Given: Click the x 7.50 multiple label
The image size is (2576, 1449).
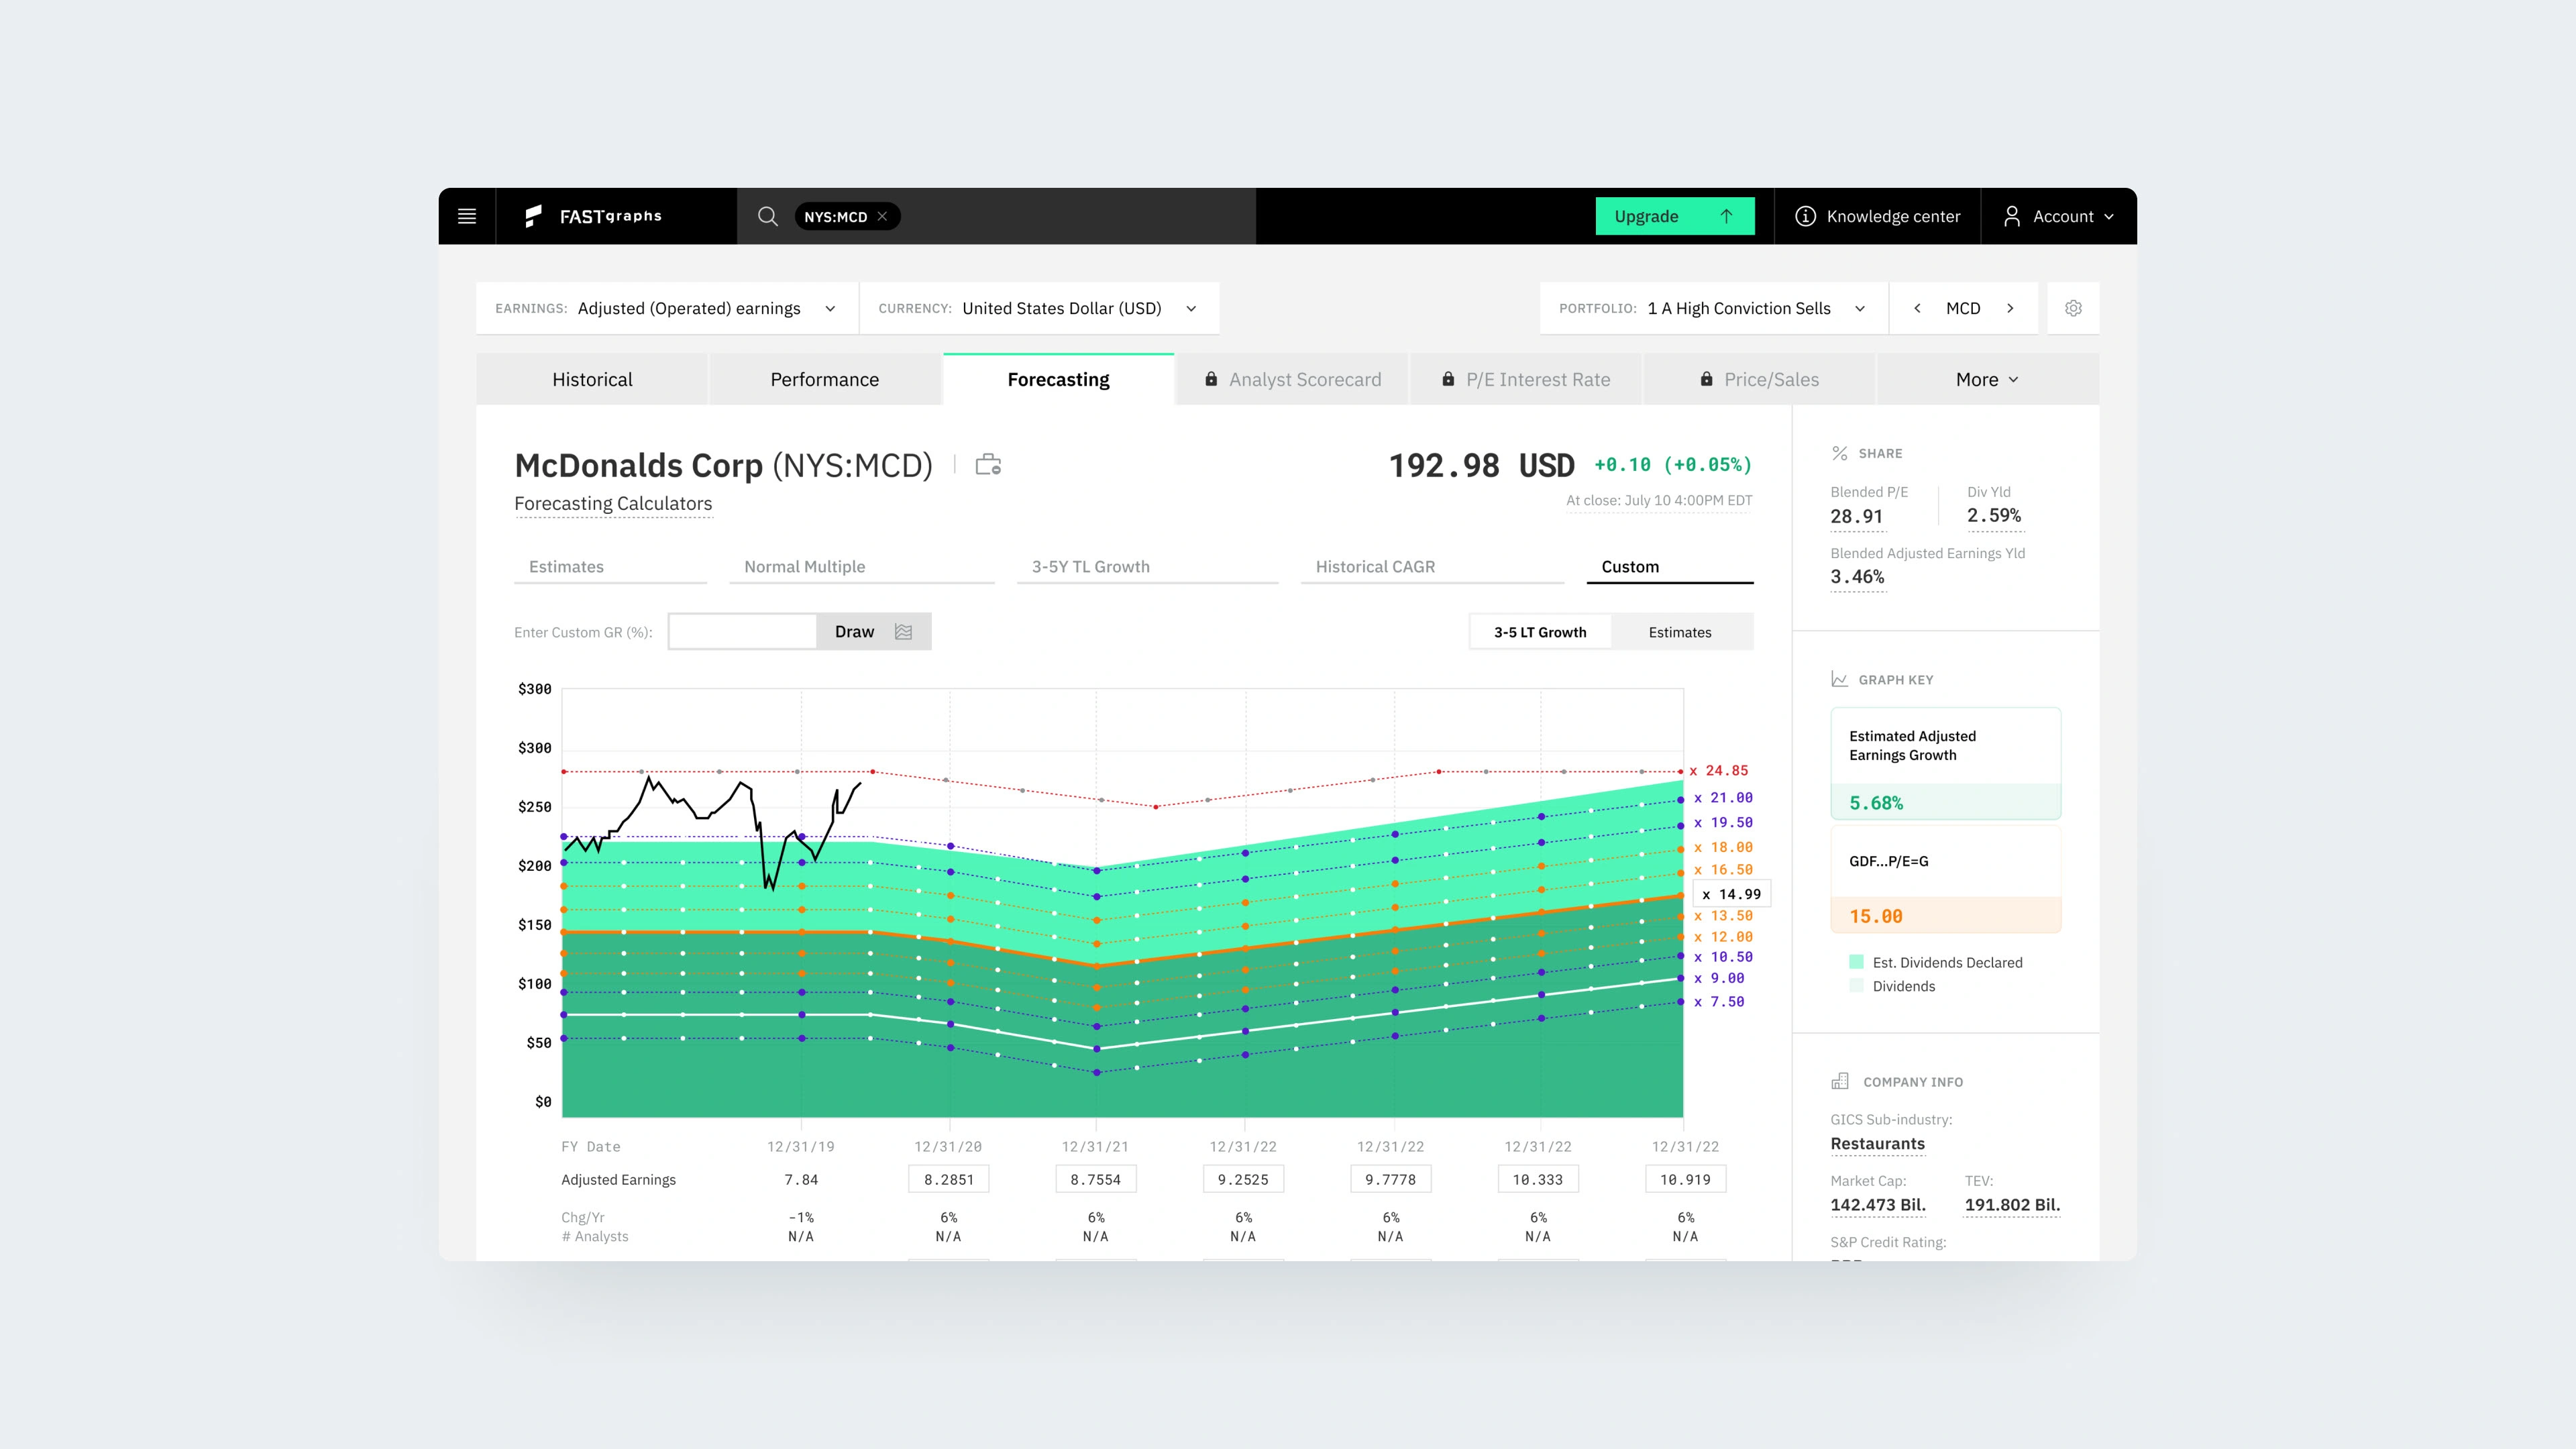Looking at the screenshot, I should coord(1719,1002).
